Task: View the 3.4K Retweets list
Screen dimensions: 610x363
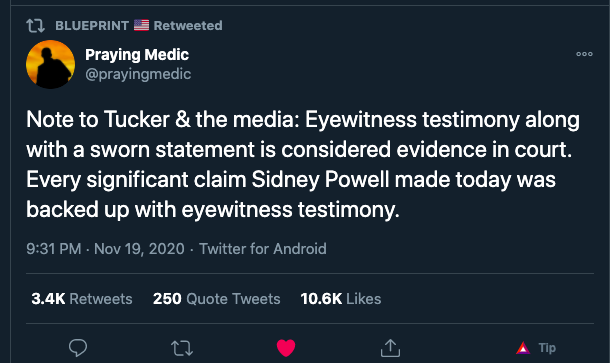Action: click(x=82, y=299)
